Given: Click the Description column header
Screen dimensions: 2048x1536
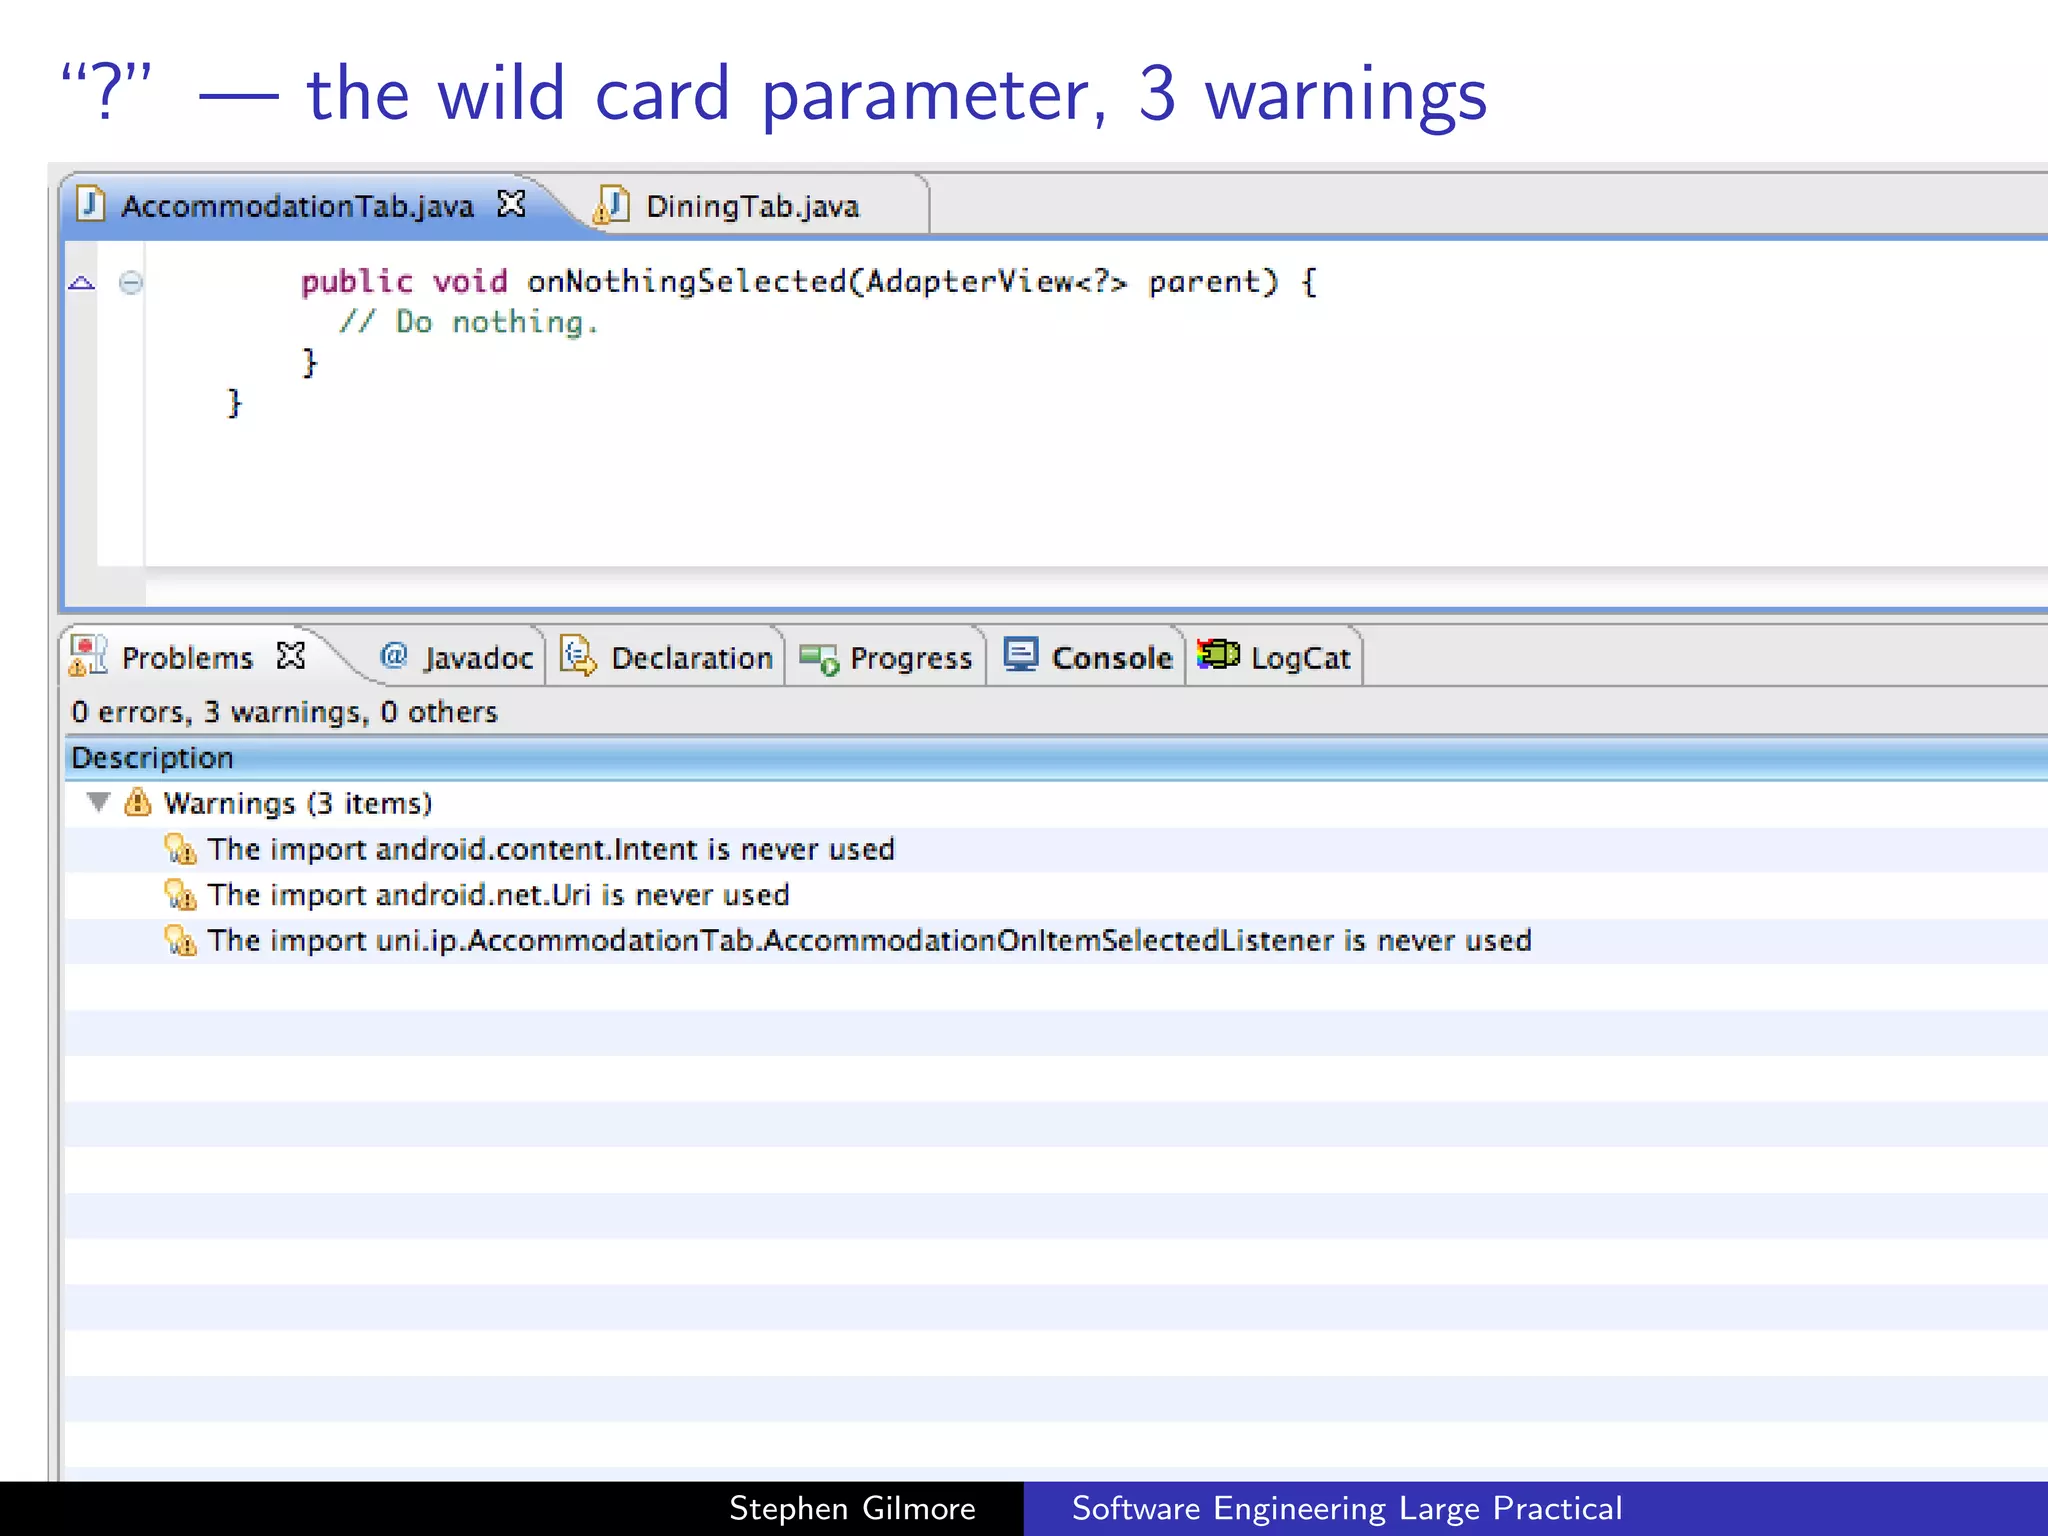Looking at the screenshot, I should (1056, 758).
